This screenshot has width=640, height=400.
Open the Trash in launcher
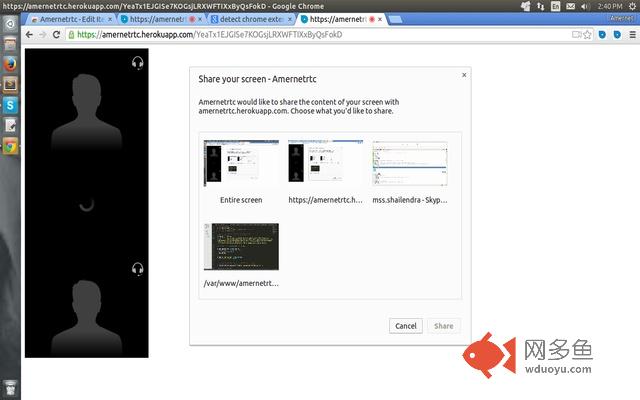point(10,387)
